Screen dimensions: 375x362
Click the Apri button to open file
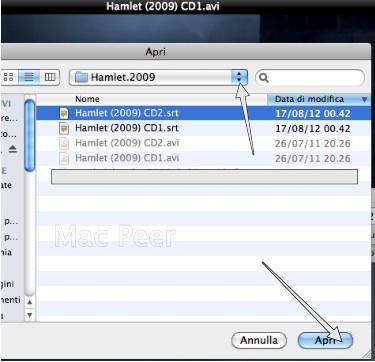[x=325, y=340]
